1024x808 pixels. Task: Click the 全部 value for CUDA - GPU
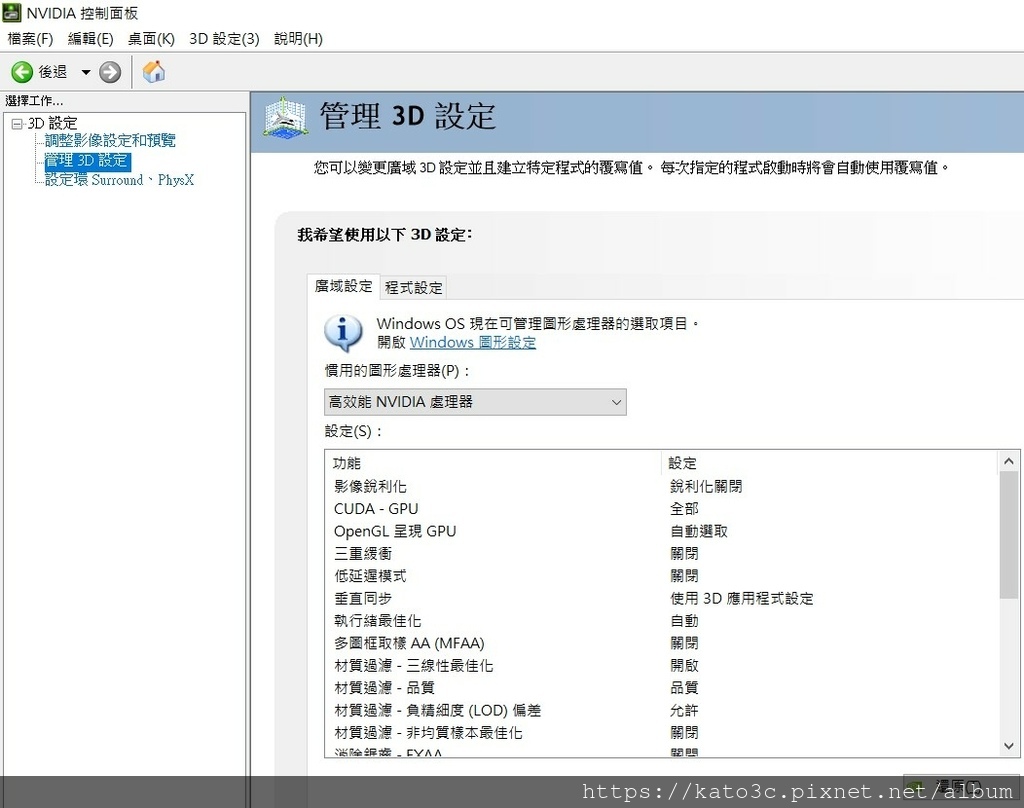684,509
